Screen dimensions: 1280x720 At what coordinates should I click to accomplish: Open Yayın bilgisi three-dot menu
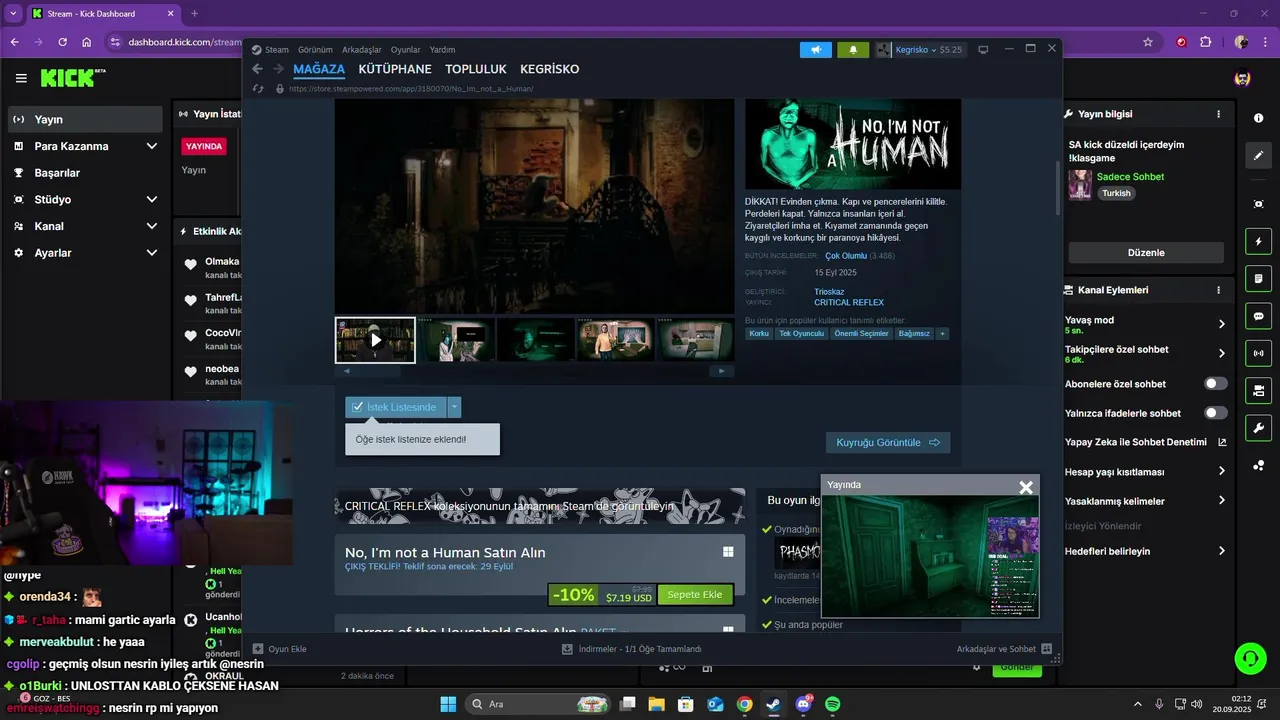click(1218, 114)
